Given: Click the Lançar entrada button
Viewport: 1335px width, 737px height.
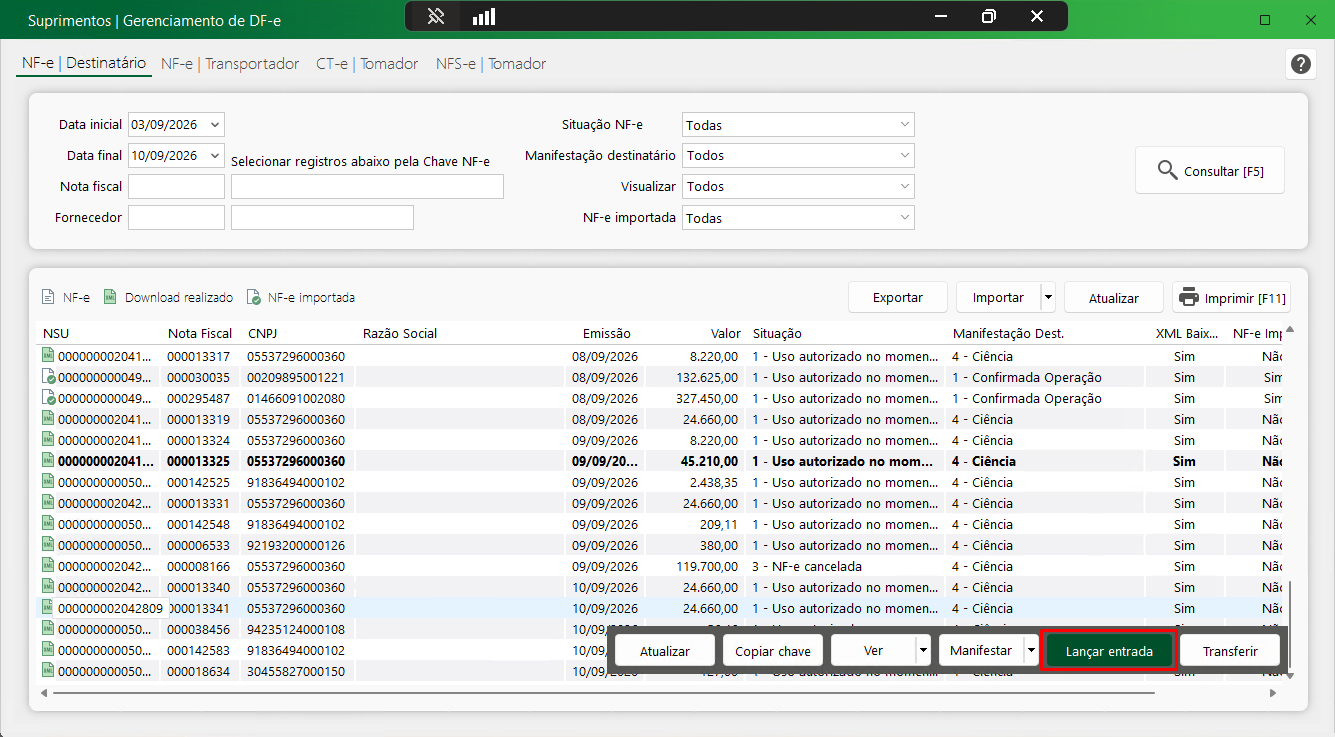Looking at the screenshot, I should click(x=1109, y=651).
